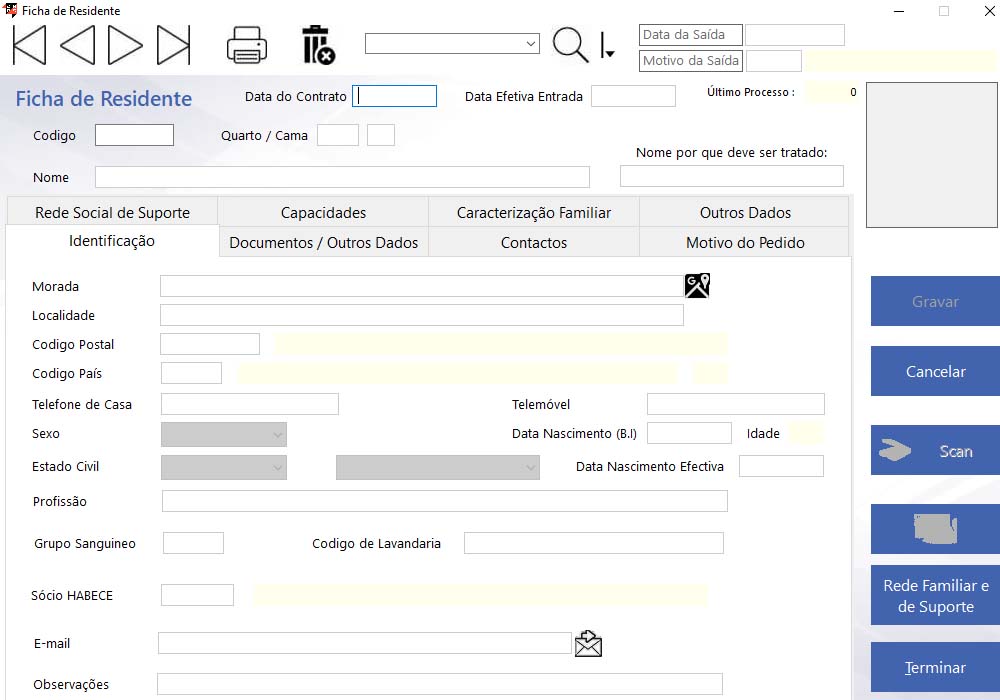This screenshot has width=1000, height=700.
Task: Start a Scan with the Scan button
Action: pyautogui.click(x=935, y=450)
